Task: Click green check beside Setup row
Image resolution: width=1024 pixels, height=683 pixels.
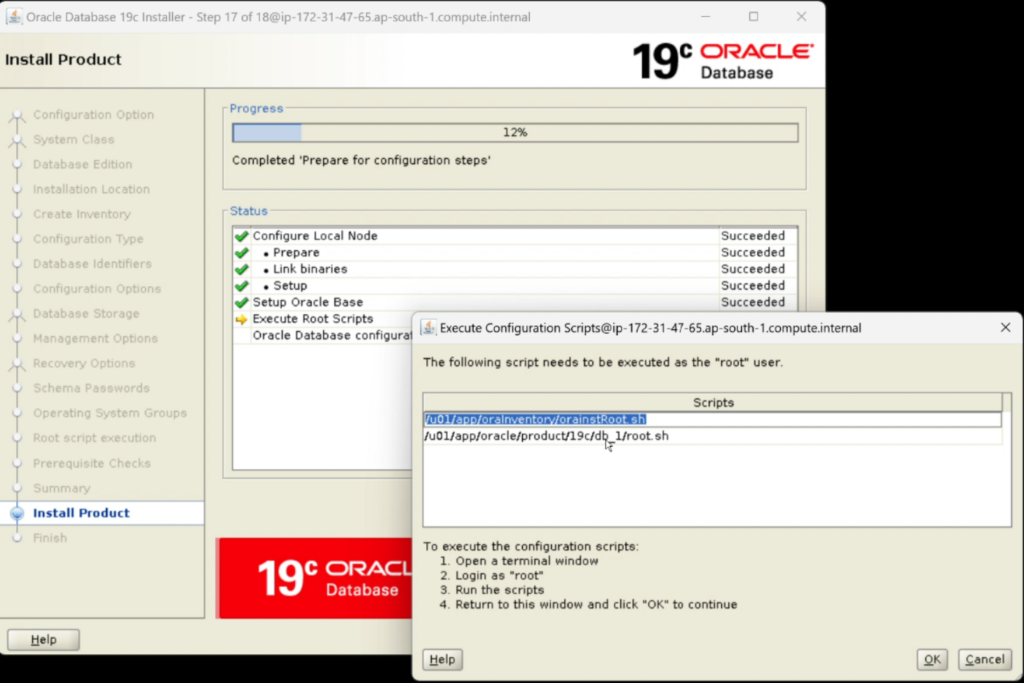Action: (242, 286)
